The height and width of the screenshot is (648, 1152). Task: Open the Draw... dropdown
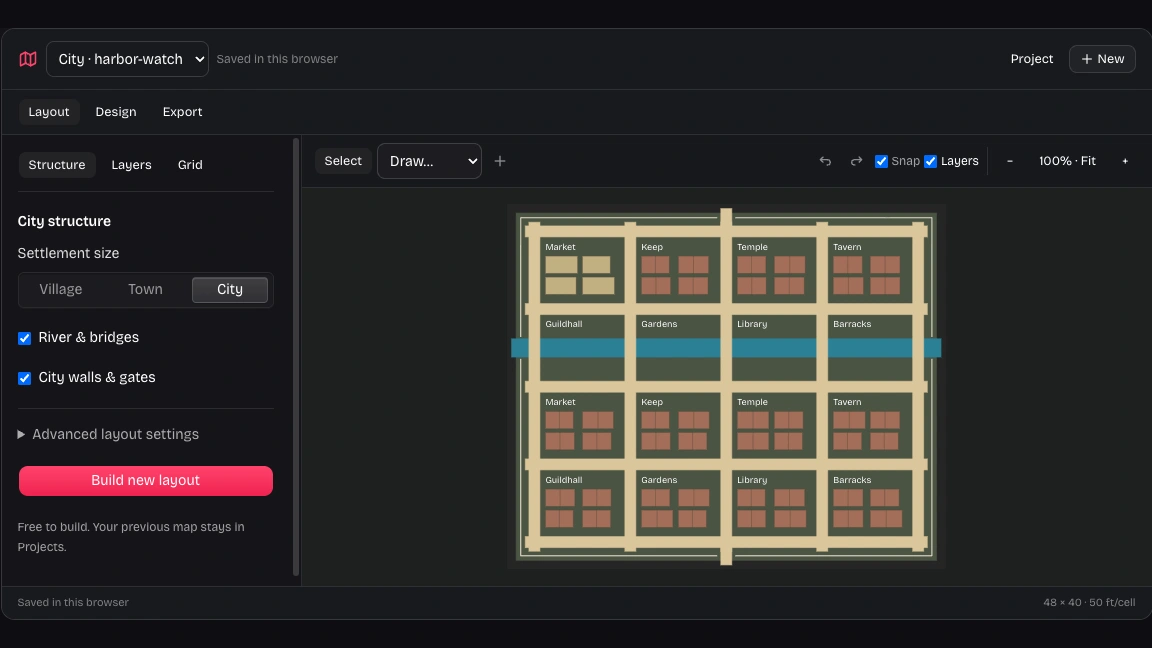(x=429, y=161)
